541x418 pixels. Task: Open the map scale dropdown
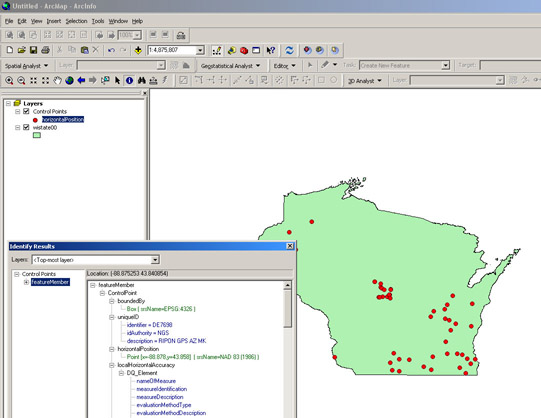coord(200,50)
